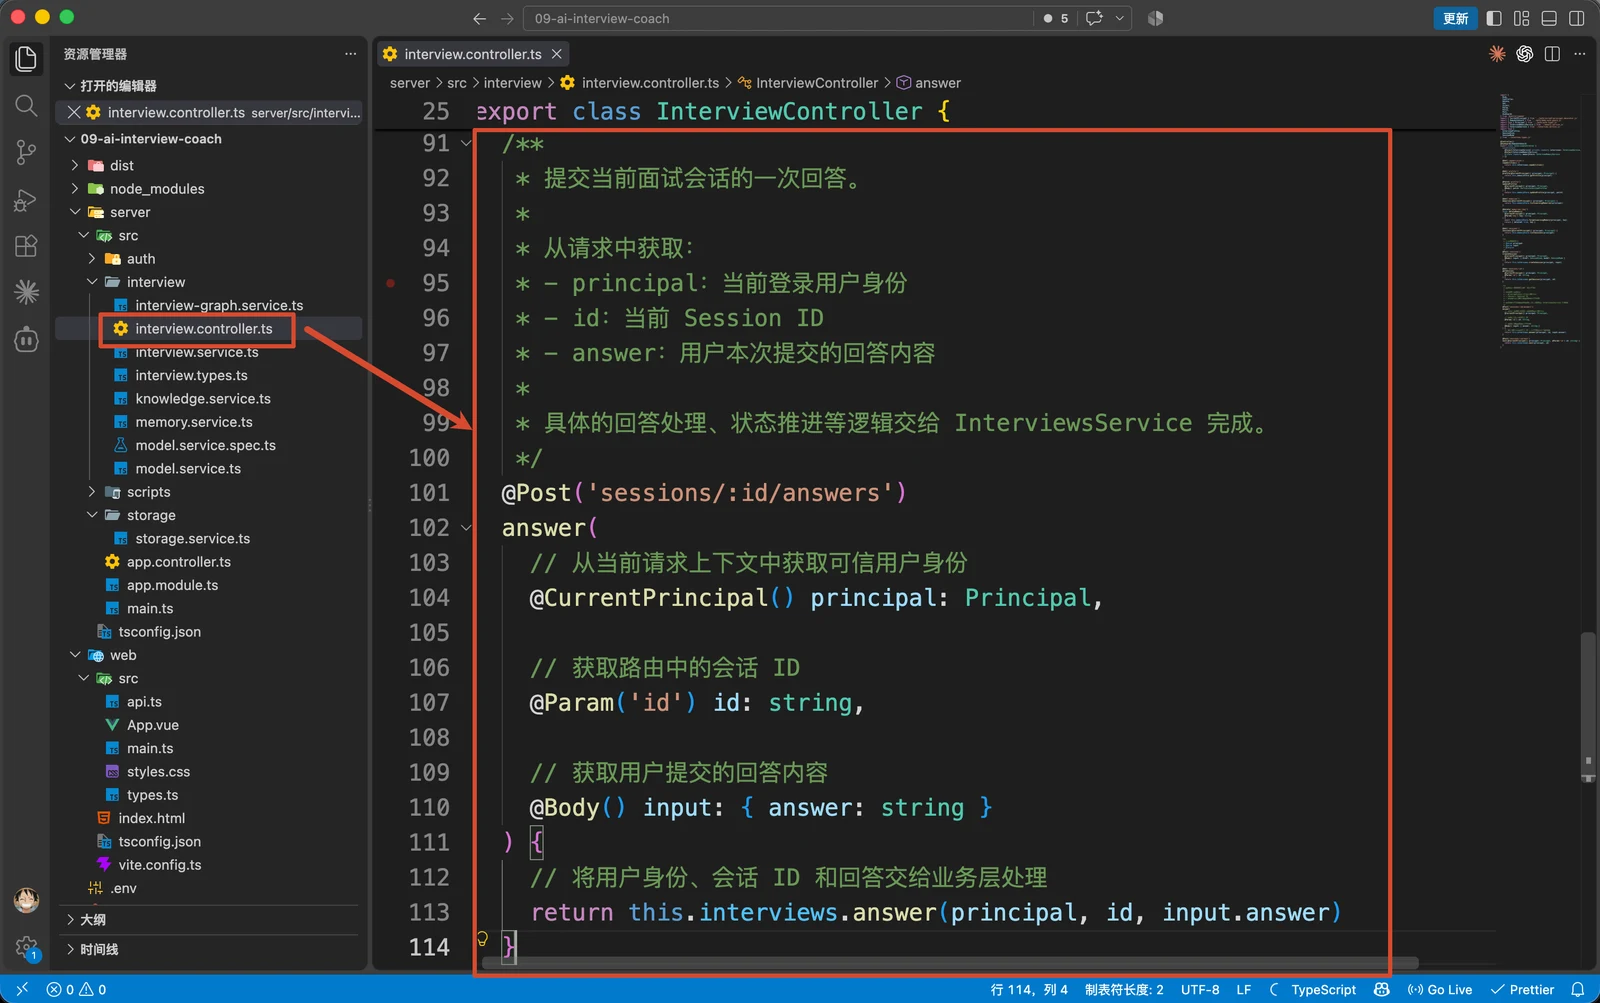The width and height of the screenshot is (1600, 1003).
Task: Open Source Control view
Action: point(26,152)
